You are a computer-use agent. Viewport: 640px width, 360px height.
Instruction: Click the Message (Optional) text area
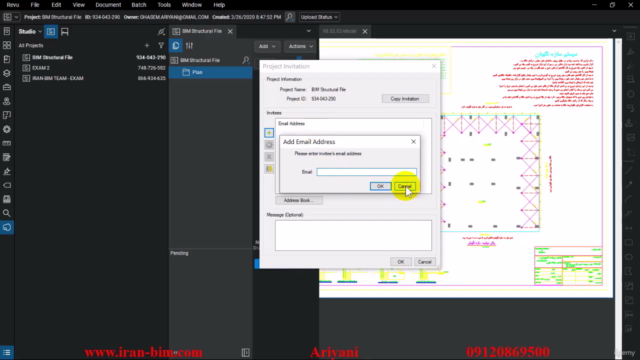(353, 236)
